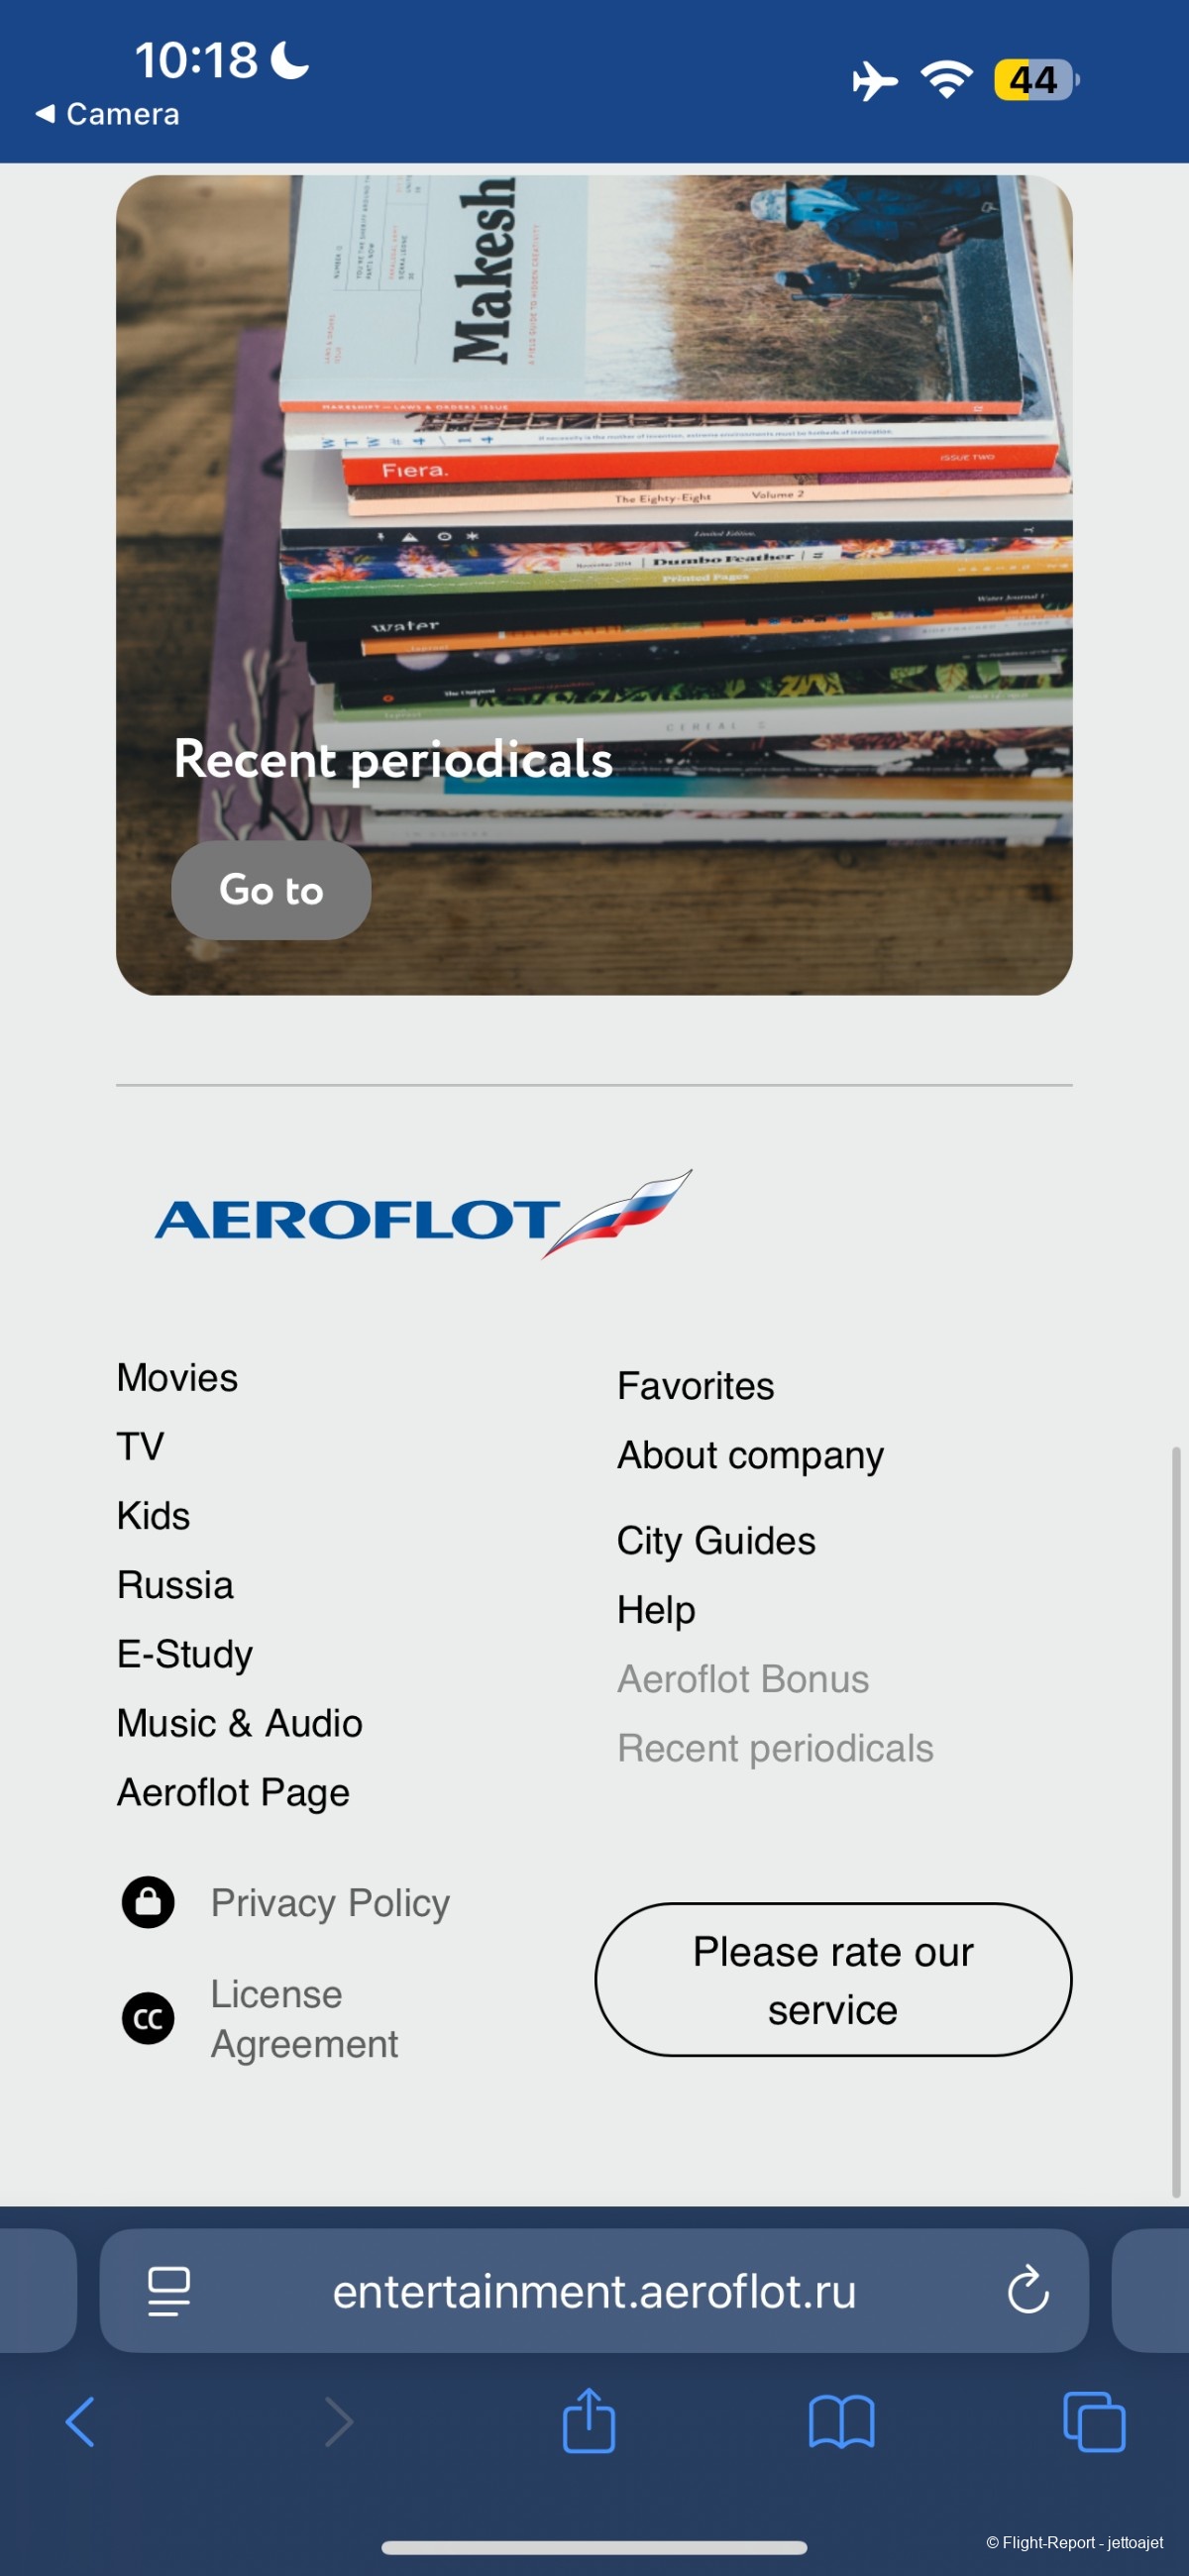1189x2576 pixels.
Task: Open the Movies footer link
Action: [177, 1377]
